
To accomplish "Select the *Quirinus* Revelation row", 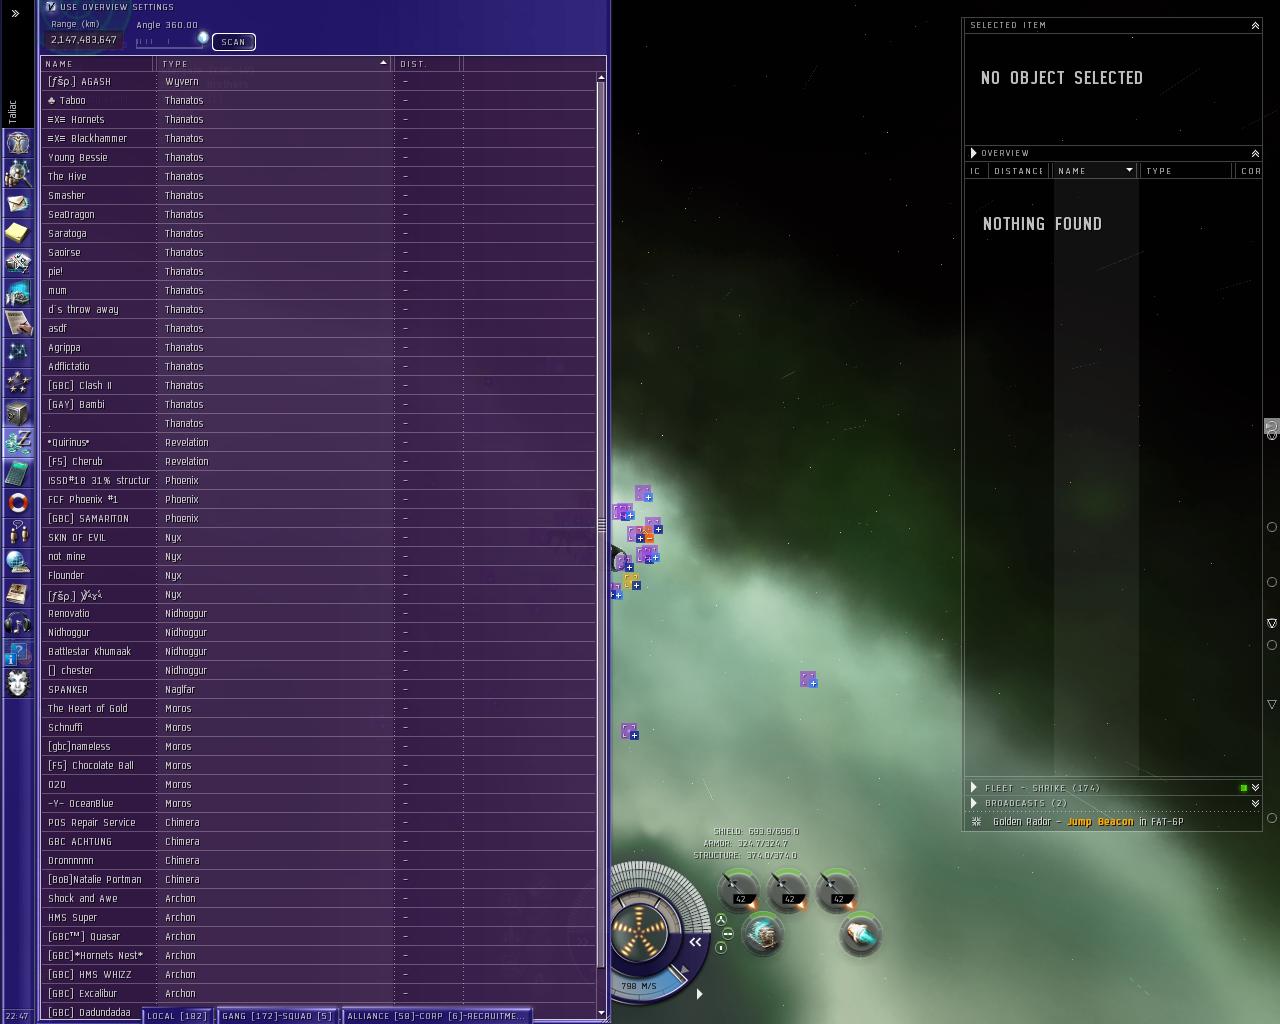I will click(x=320, y=443).
